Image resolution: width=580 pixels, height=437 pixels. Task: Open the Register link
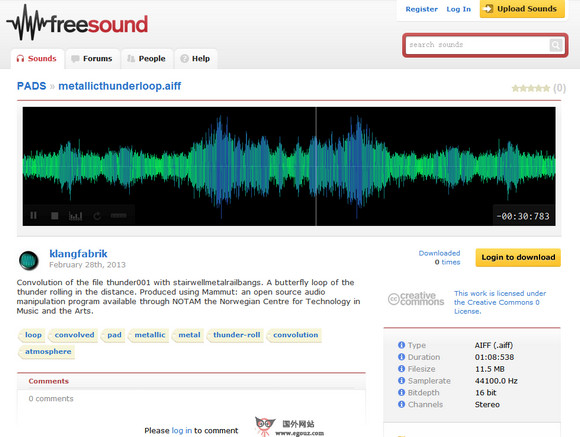pyautogui.click(x=421, y=9)
